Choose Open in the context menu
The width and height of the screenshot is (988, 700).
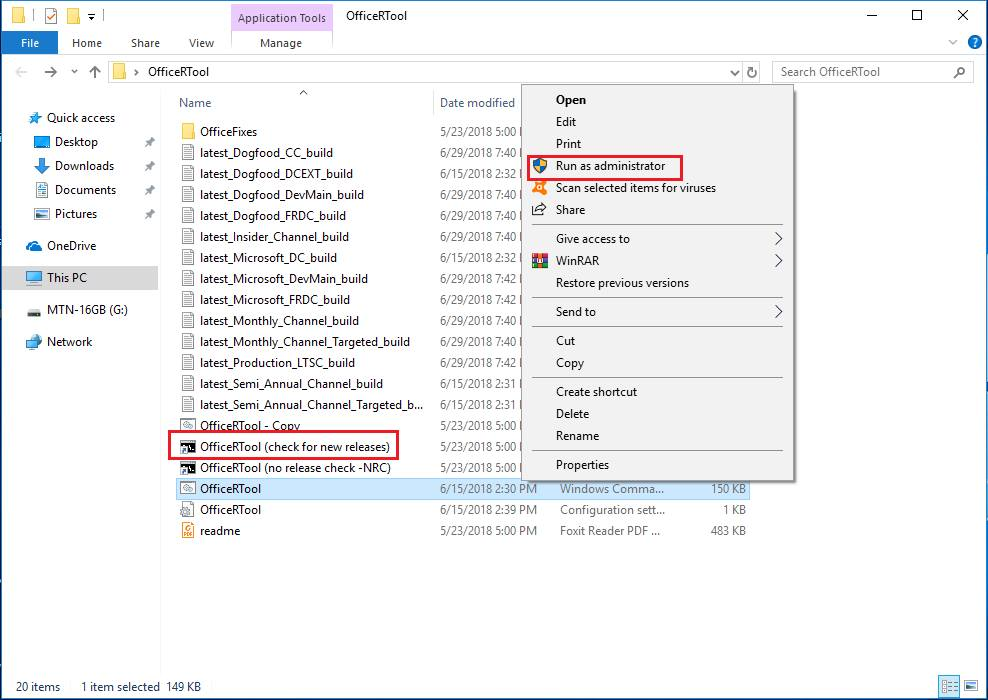[x=571, y=100]
